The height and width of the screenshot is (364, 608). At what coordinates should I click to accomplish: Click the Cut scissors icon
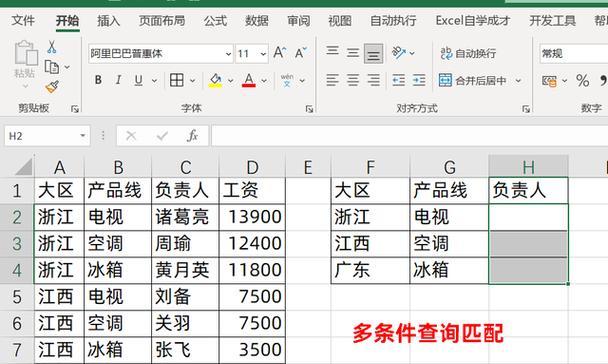pos(51,47)
